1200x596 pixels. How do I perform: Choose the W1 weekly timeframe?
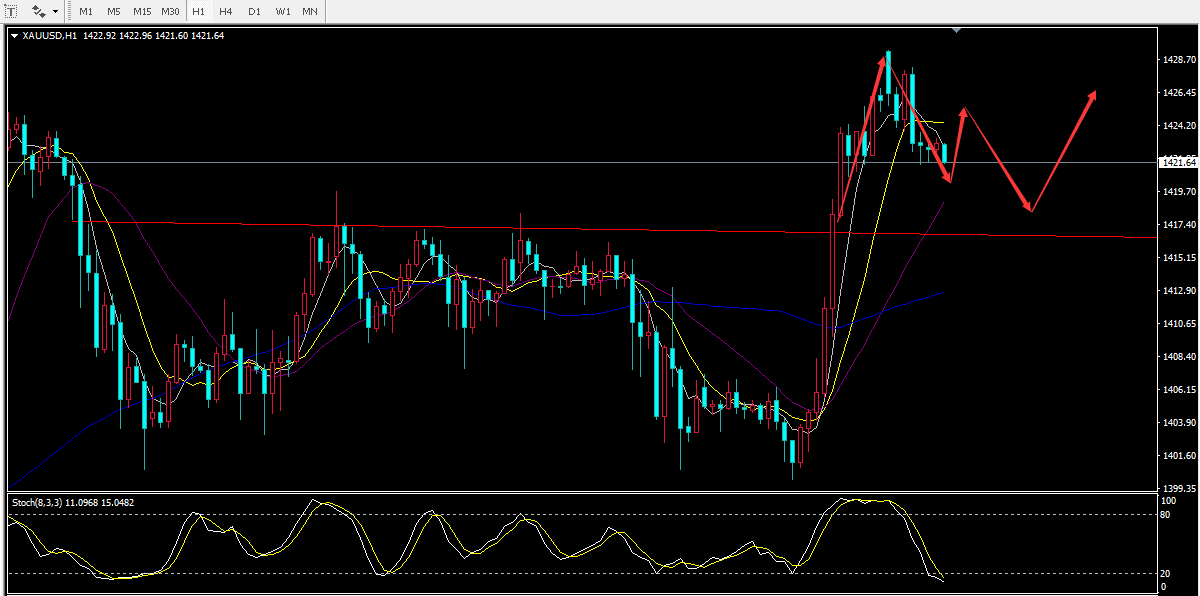(282, 12)
